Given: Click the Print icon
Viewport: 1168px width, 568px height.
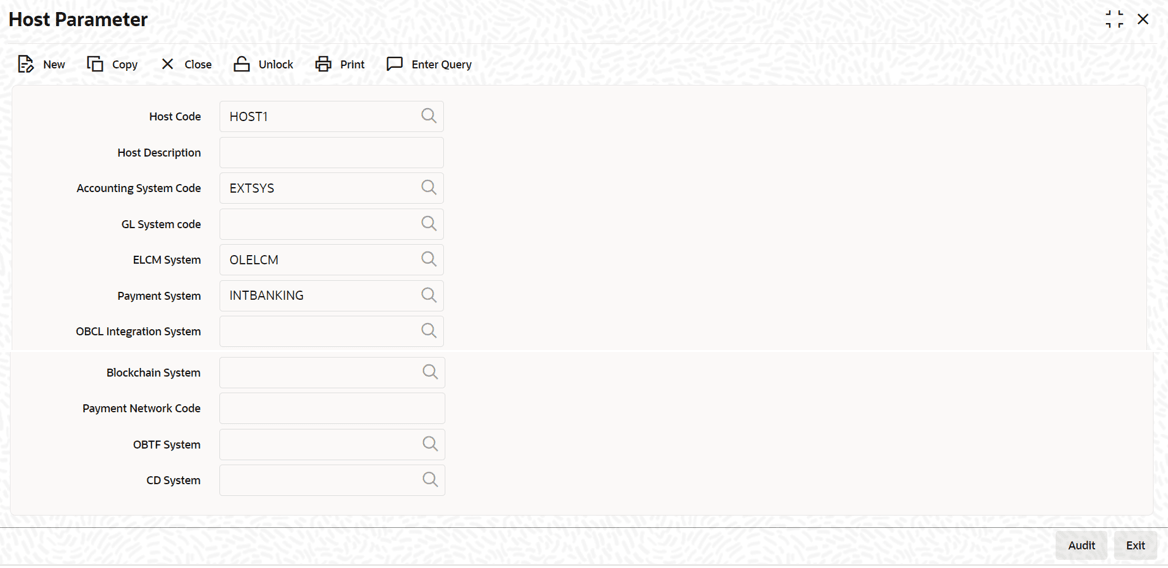Looking at the screenshot, I should [323, 64].
